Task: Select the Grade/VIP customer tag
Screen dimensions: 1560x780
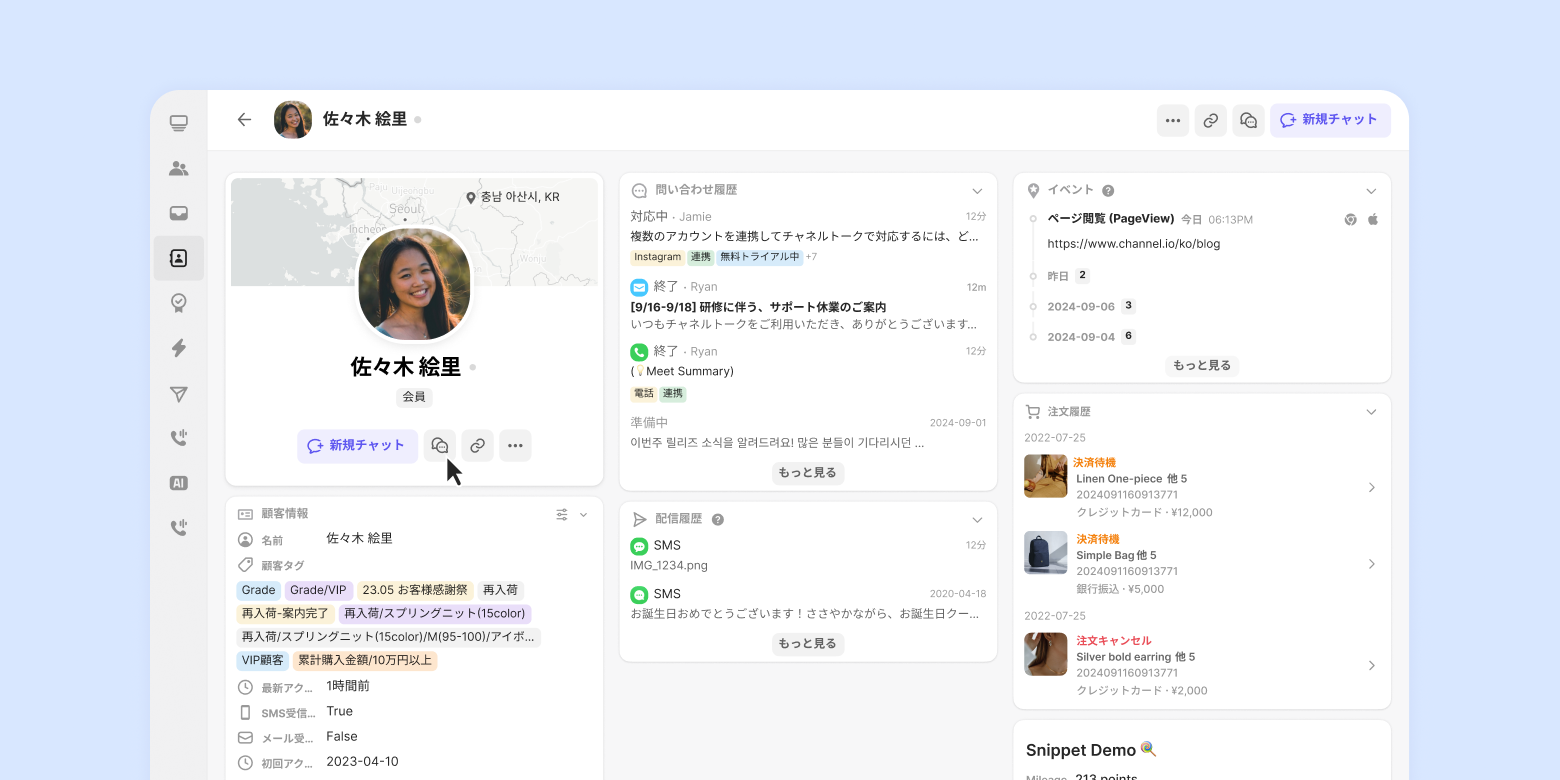Action: point(318,590)
